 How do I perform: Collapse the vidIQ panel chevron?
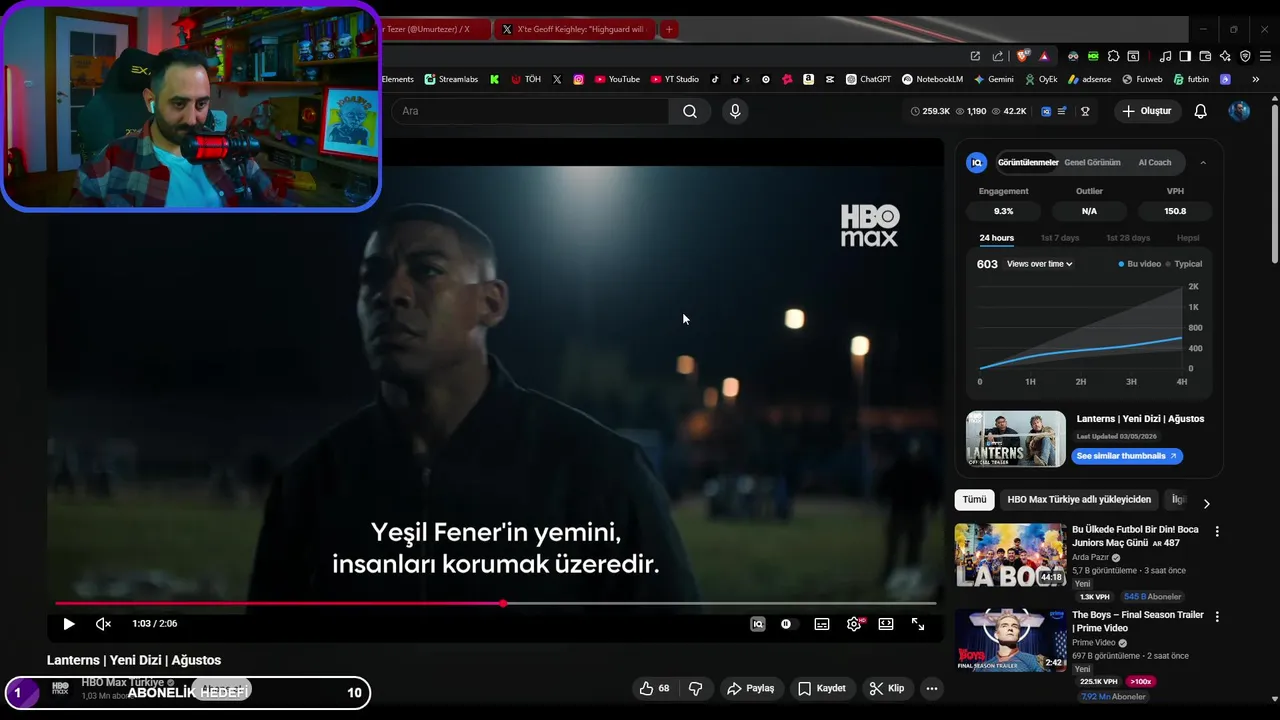click(x=1203, y=162)
